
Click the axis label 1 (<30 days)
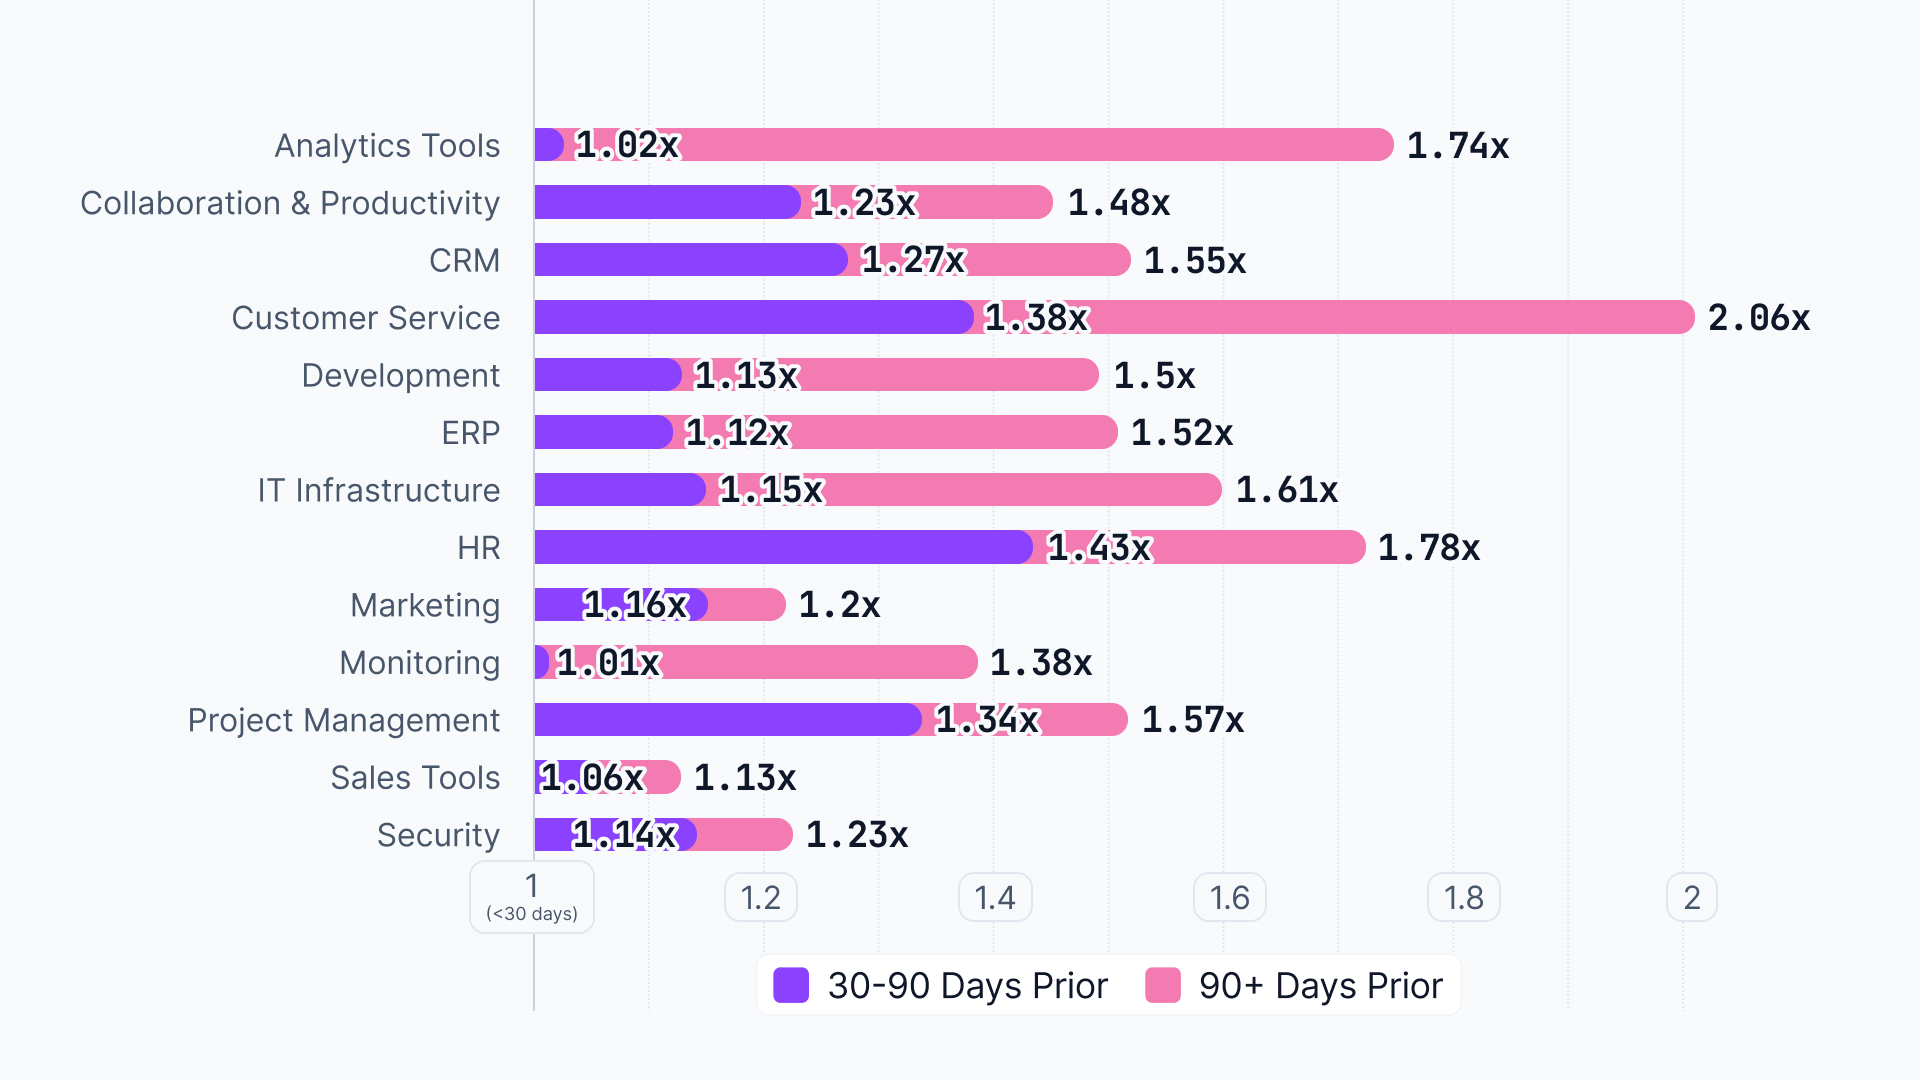[x=532, y=897]
